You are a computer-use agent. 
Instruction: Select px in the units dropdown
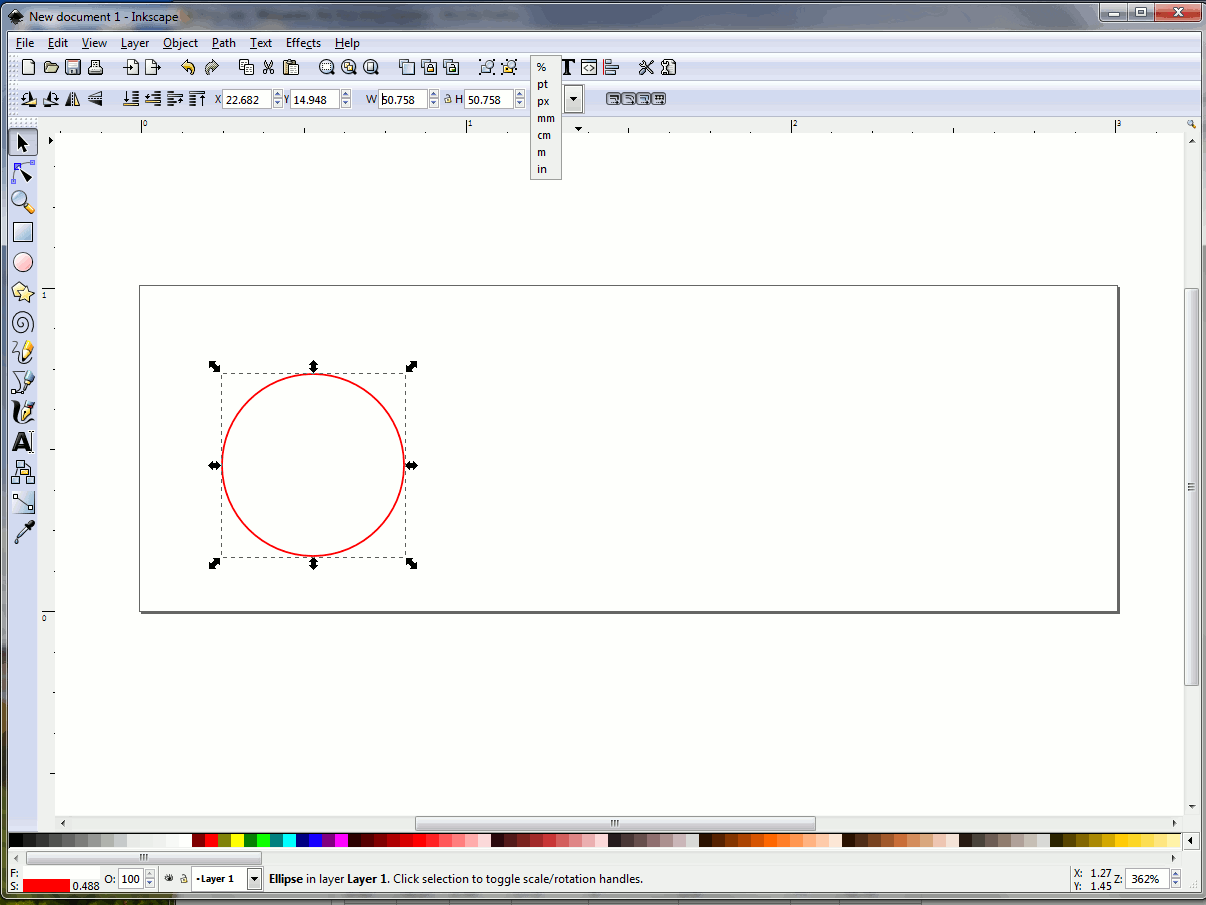coord(543,101)
